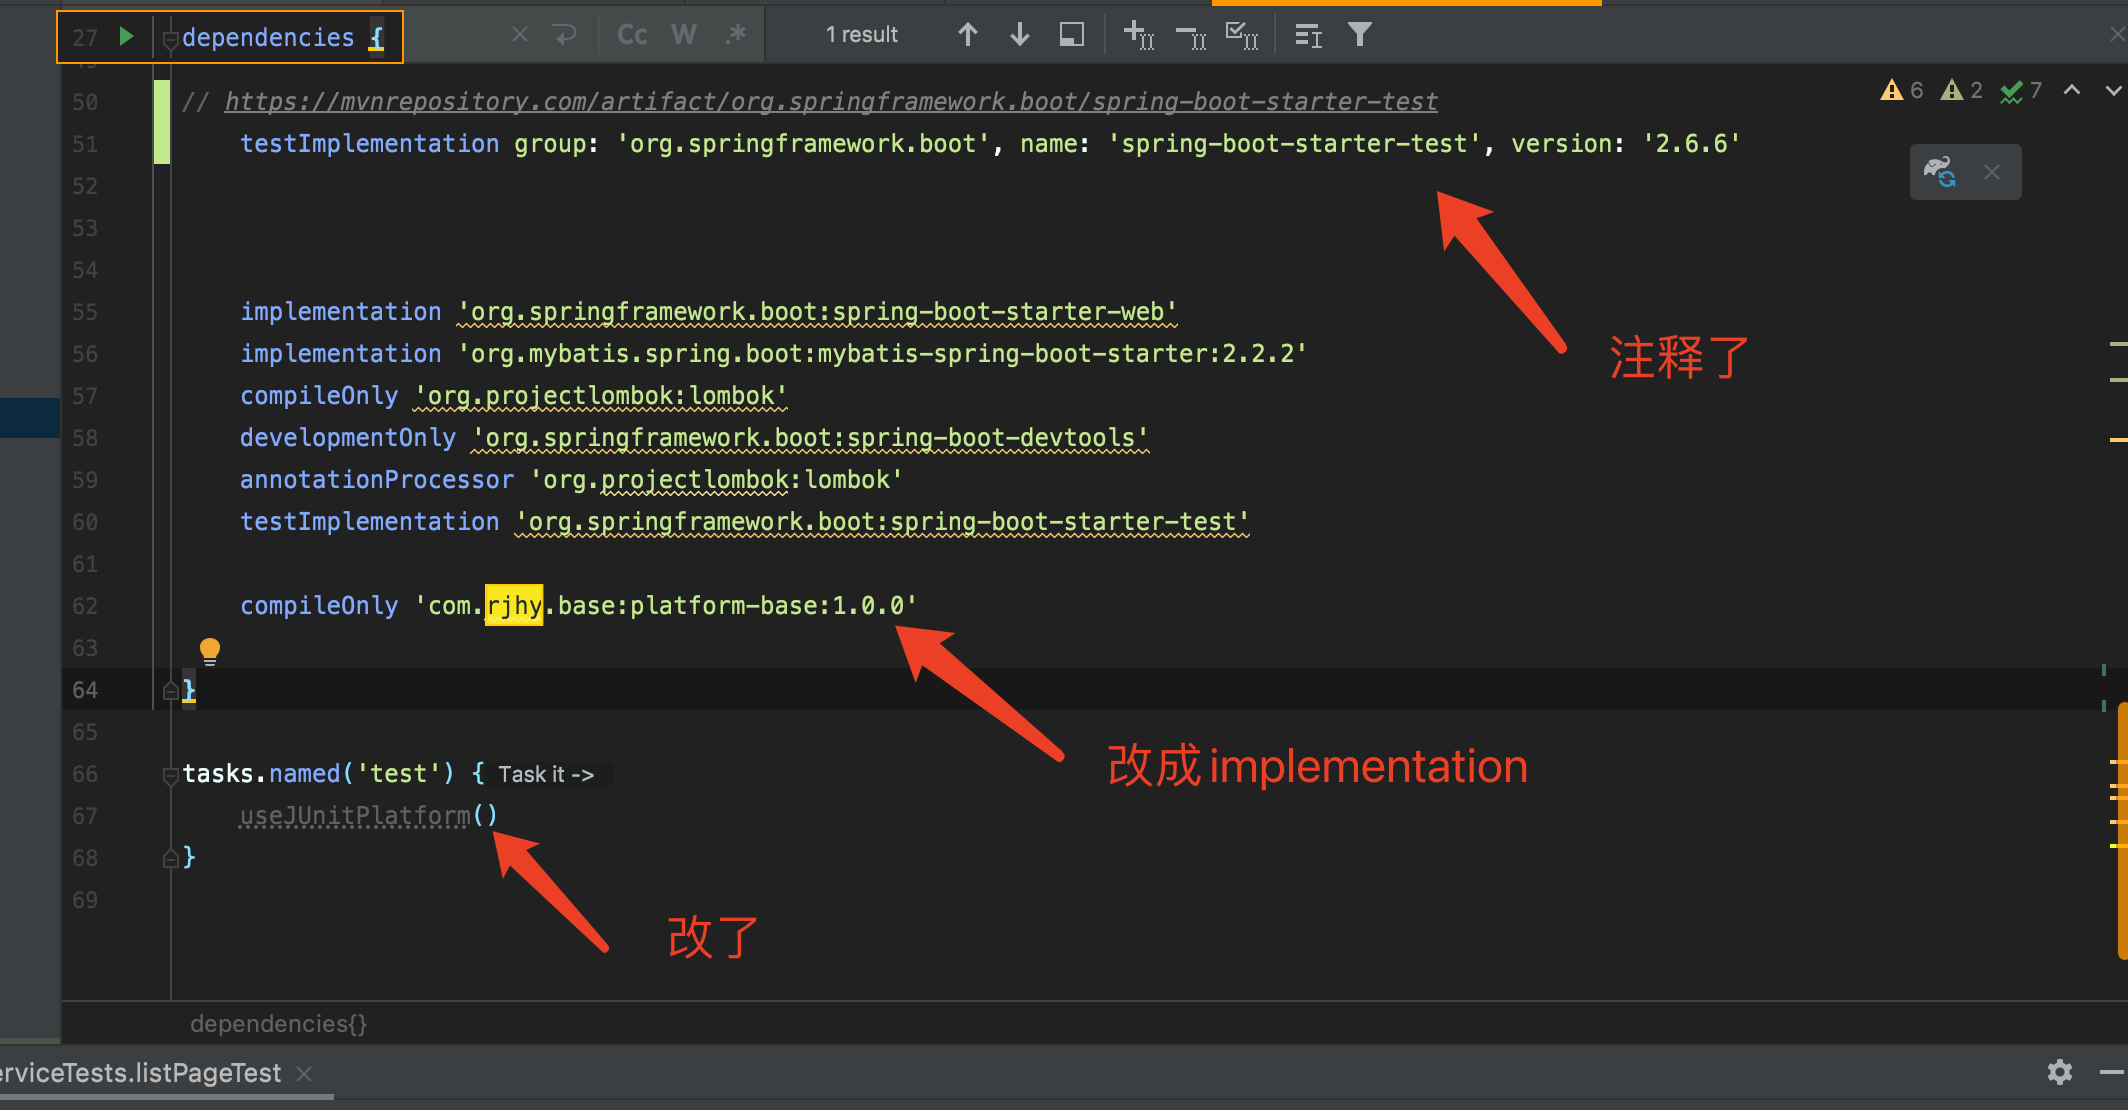
Task: Open the search filter funnel icon
Action: (1359, 35)
